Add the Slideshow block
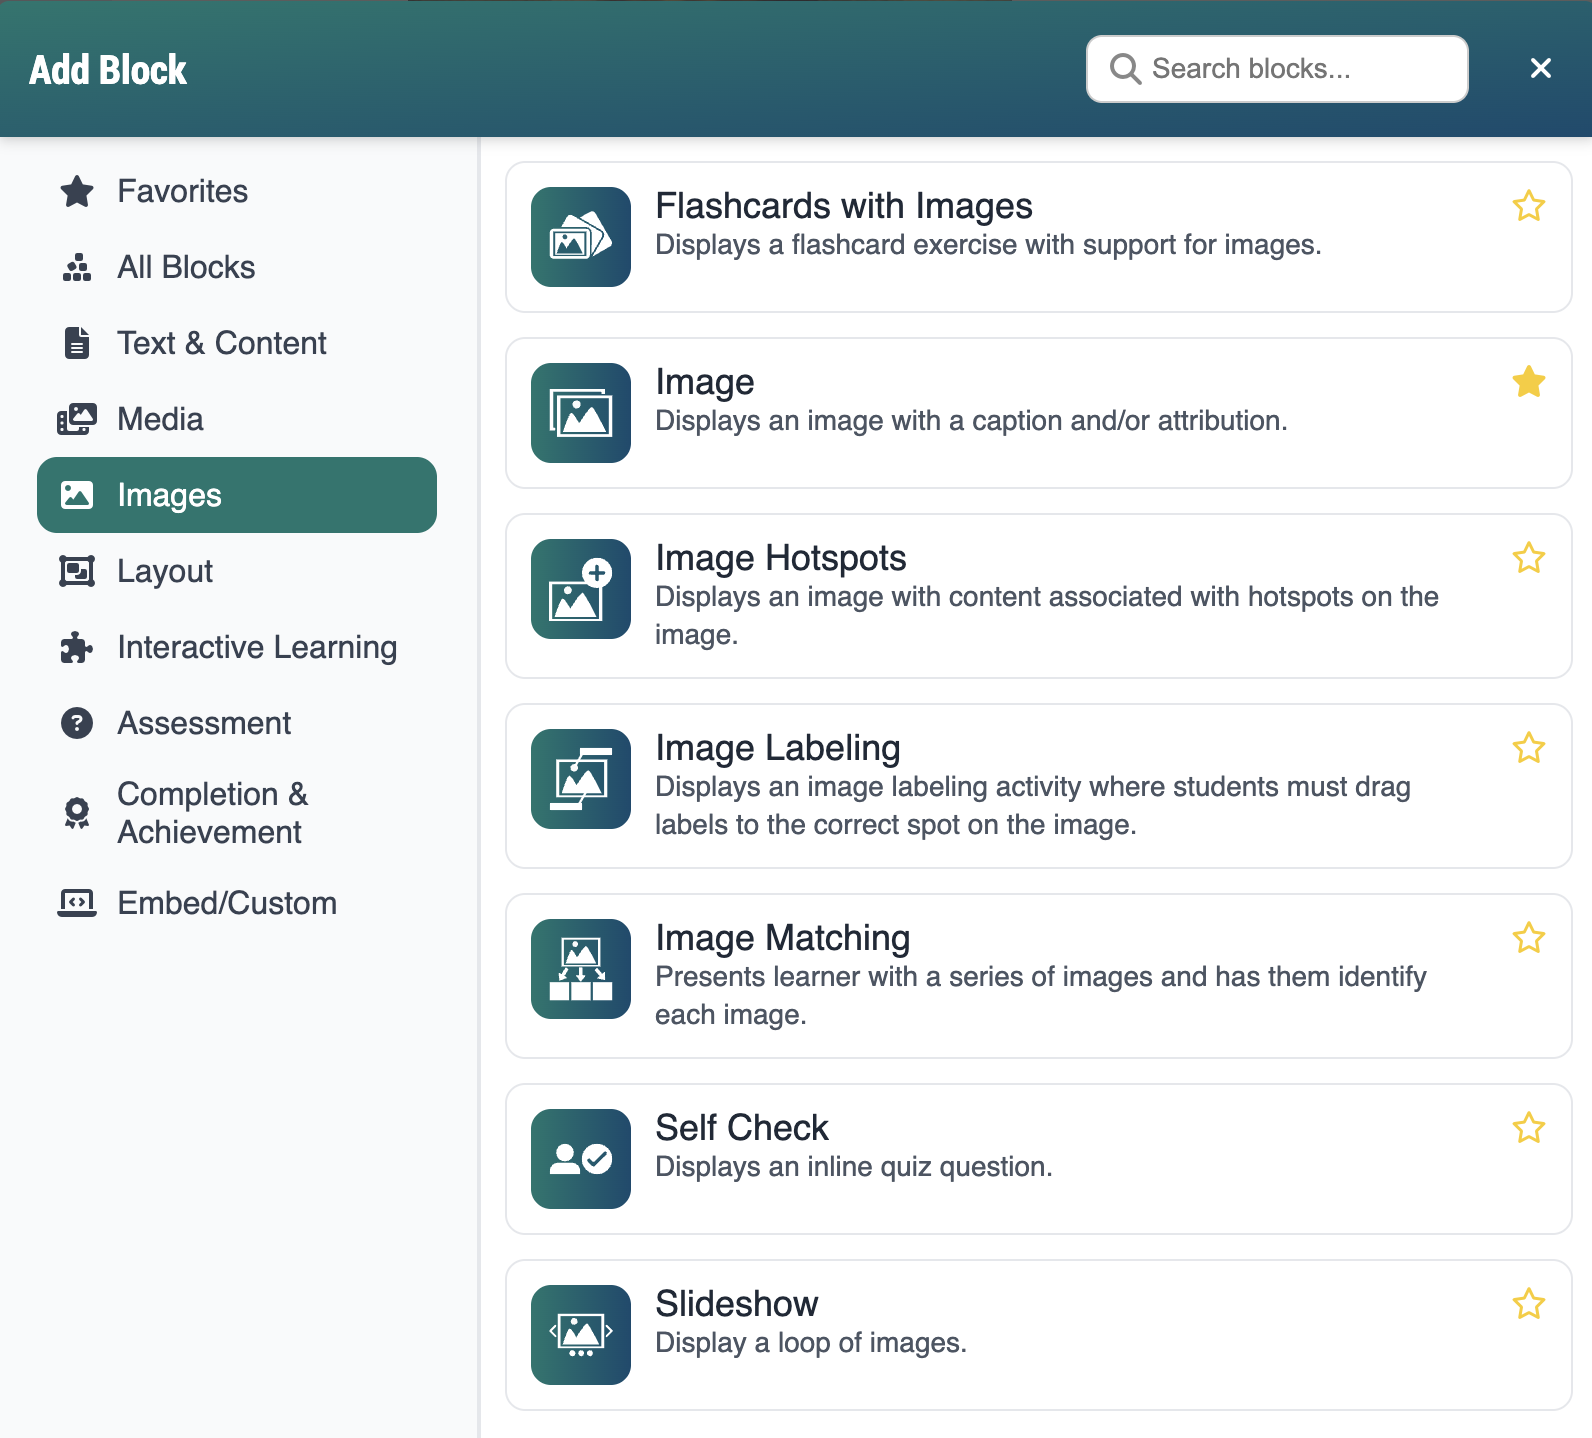The width and height of the screenshot is (1592, 1438). coord(1039,1335)
